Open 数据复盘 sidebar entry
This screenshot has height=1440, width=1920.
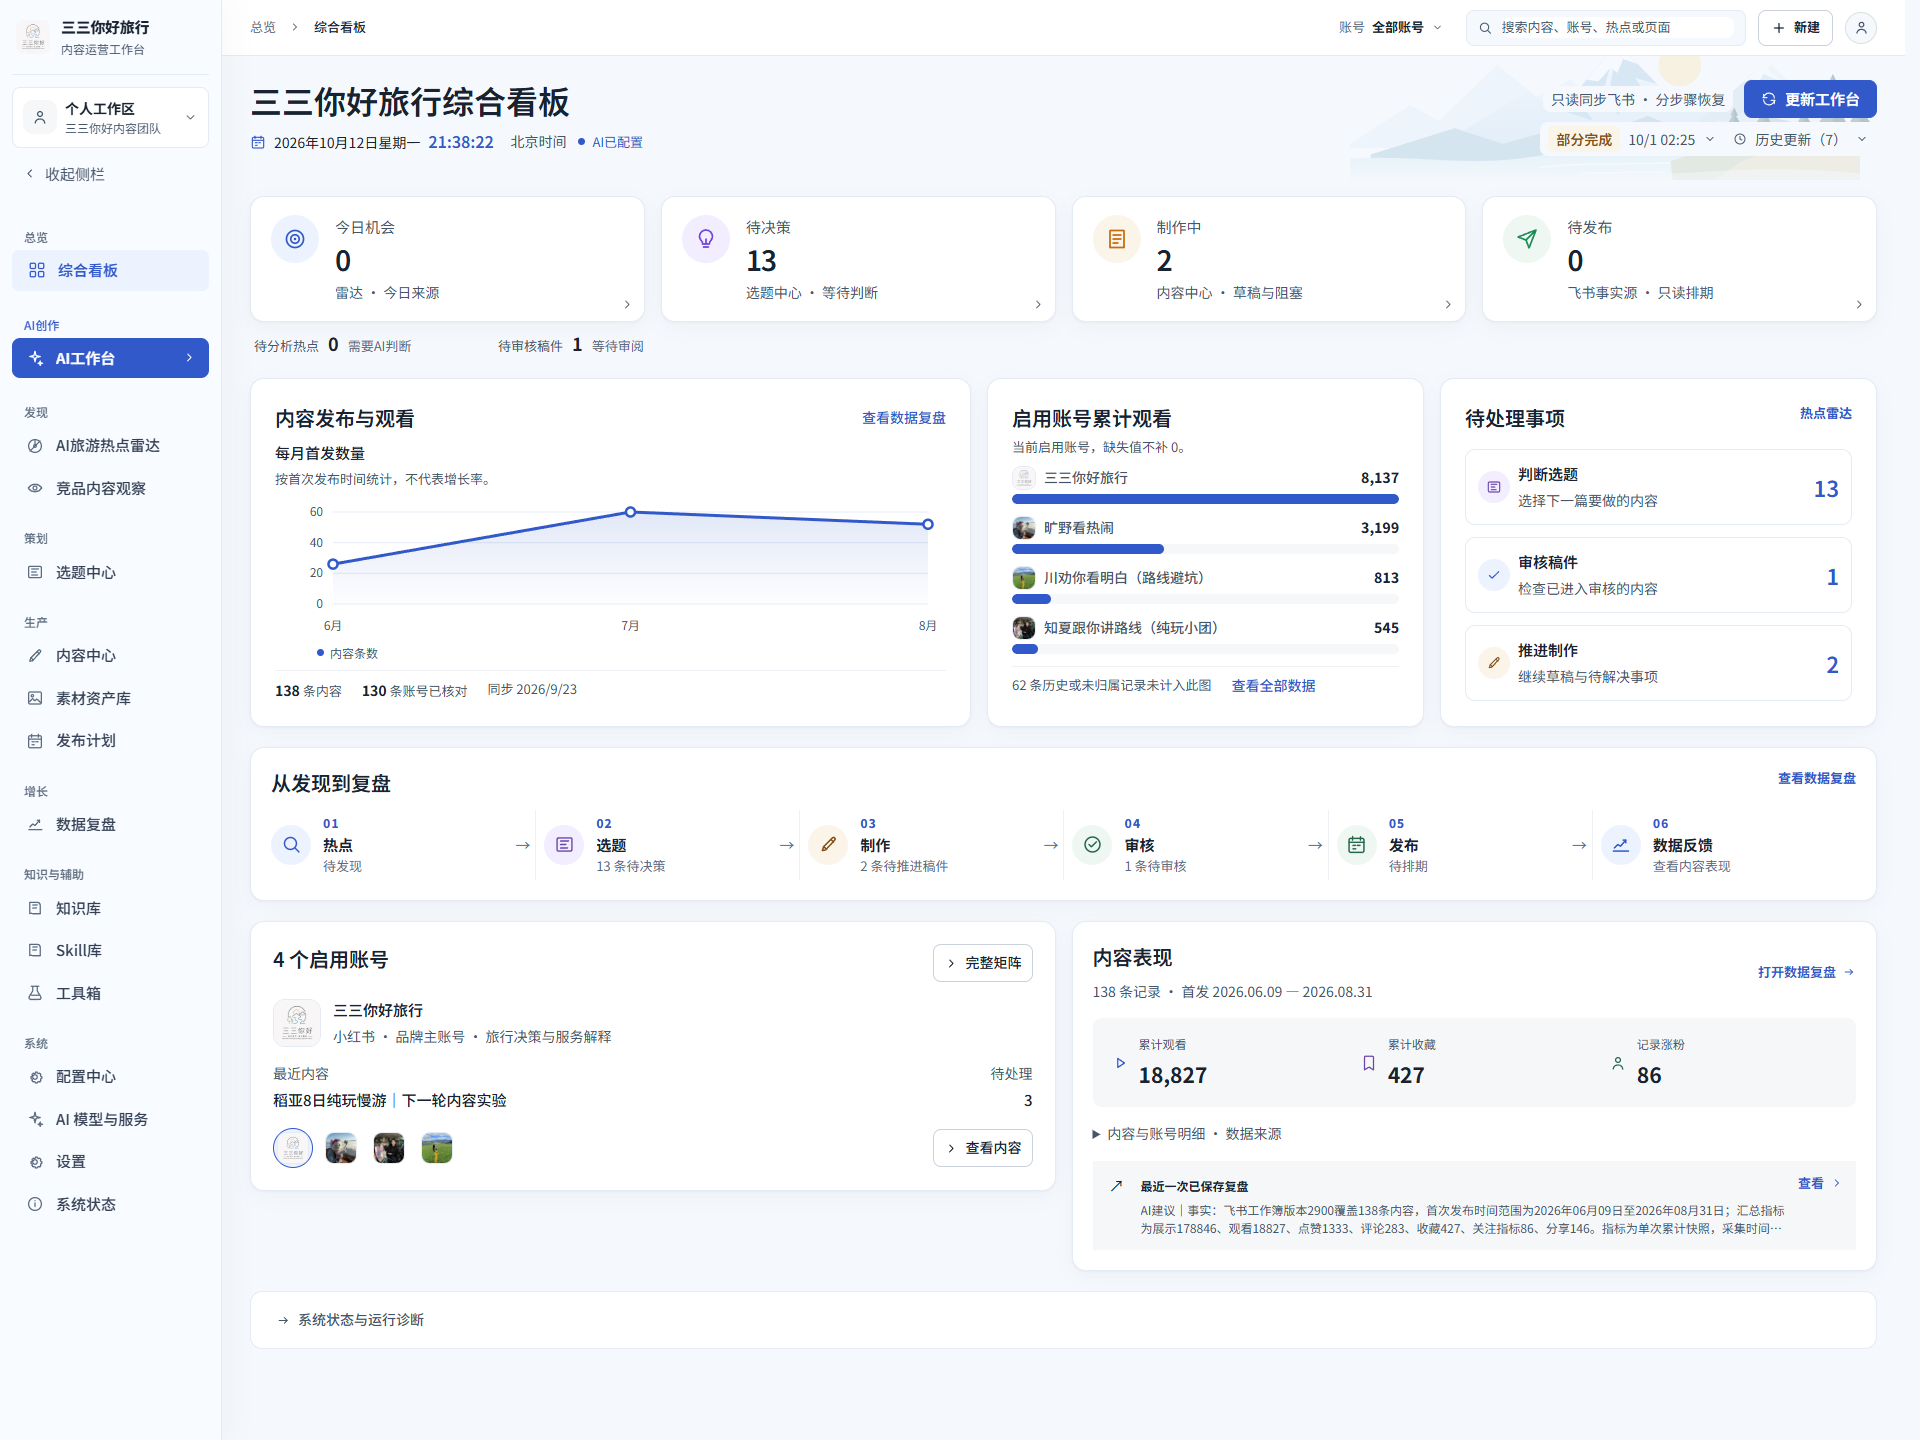tap(110, 825)
